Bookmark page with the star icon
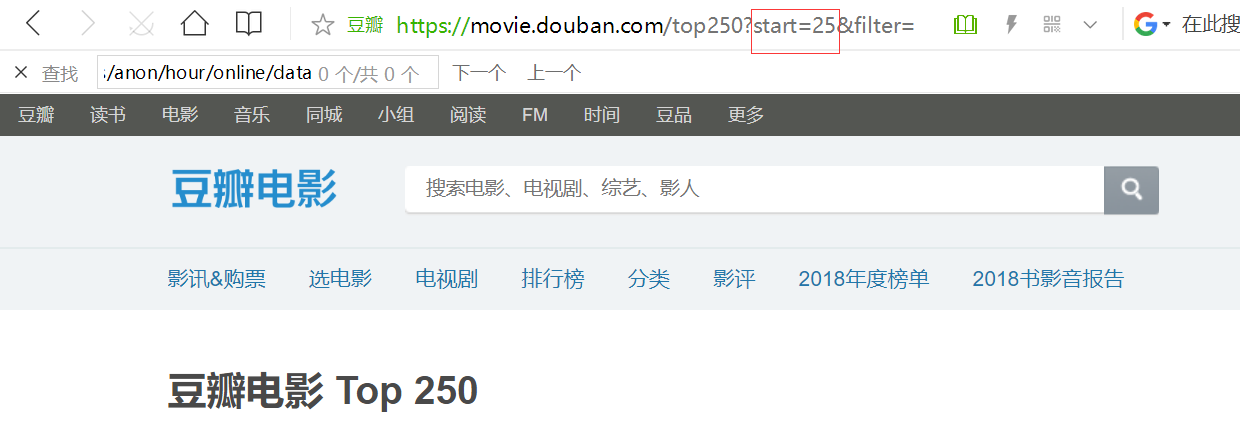 322,25
